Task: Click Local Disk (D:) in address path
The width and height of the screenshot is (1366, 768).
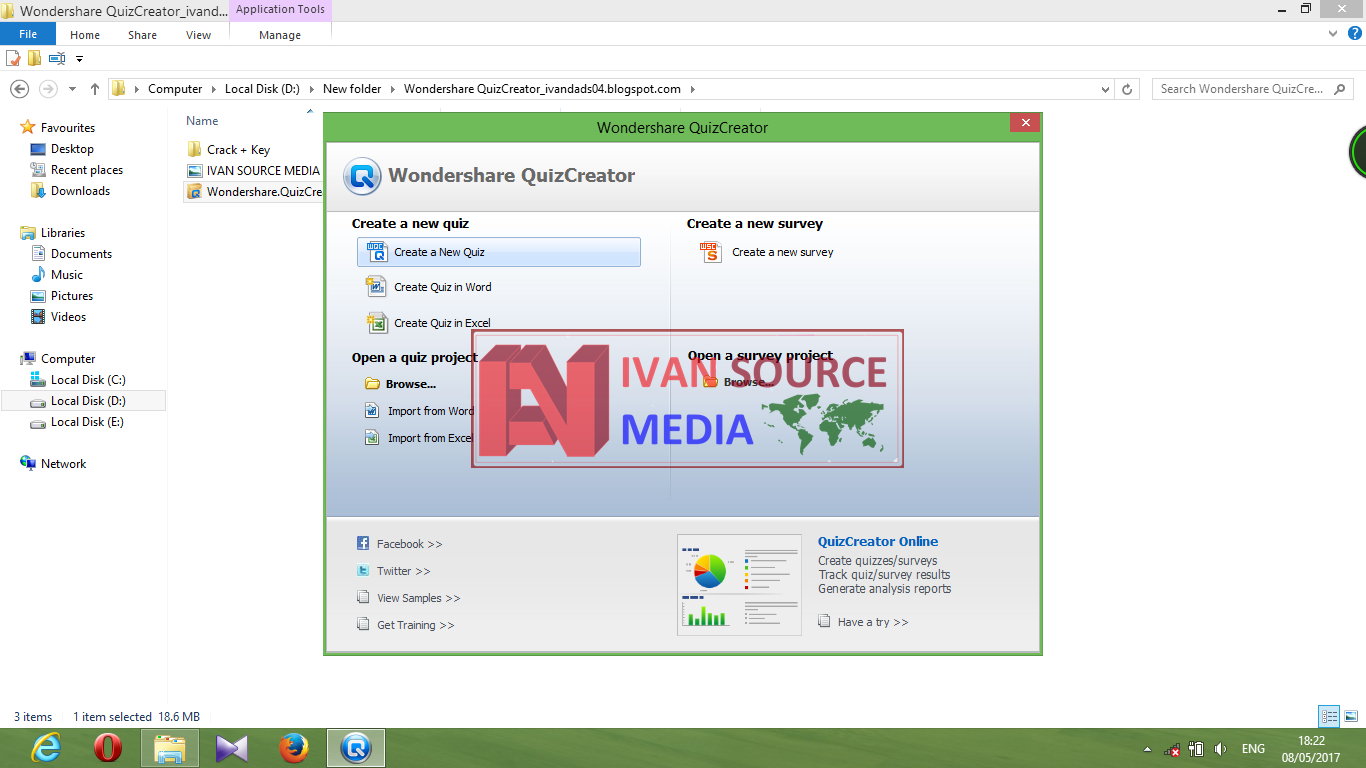Action: tap(262, 89)
